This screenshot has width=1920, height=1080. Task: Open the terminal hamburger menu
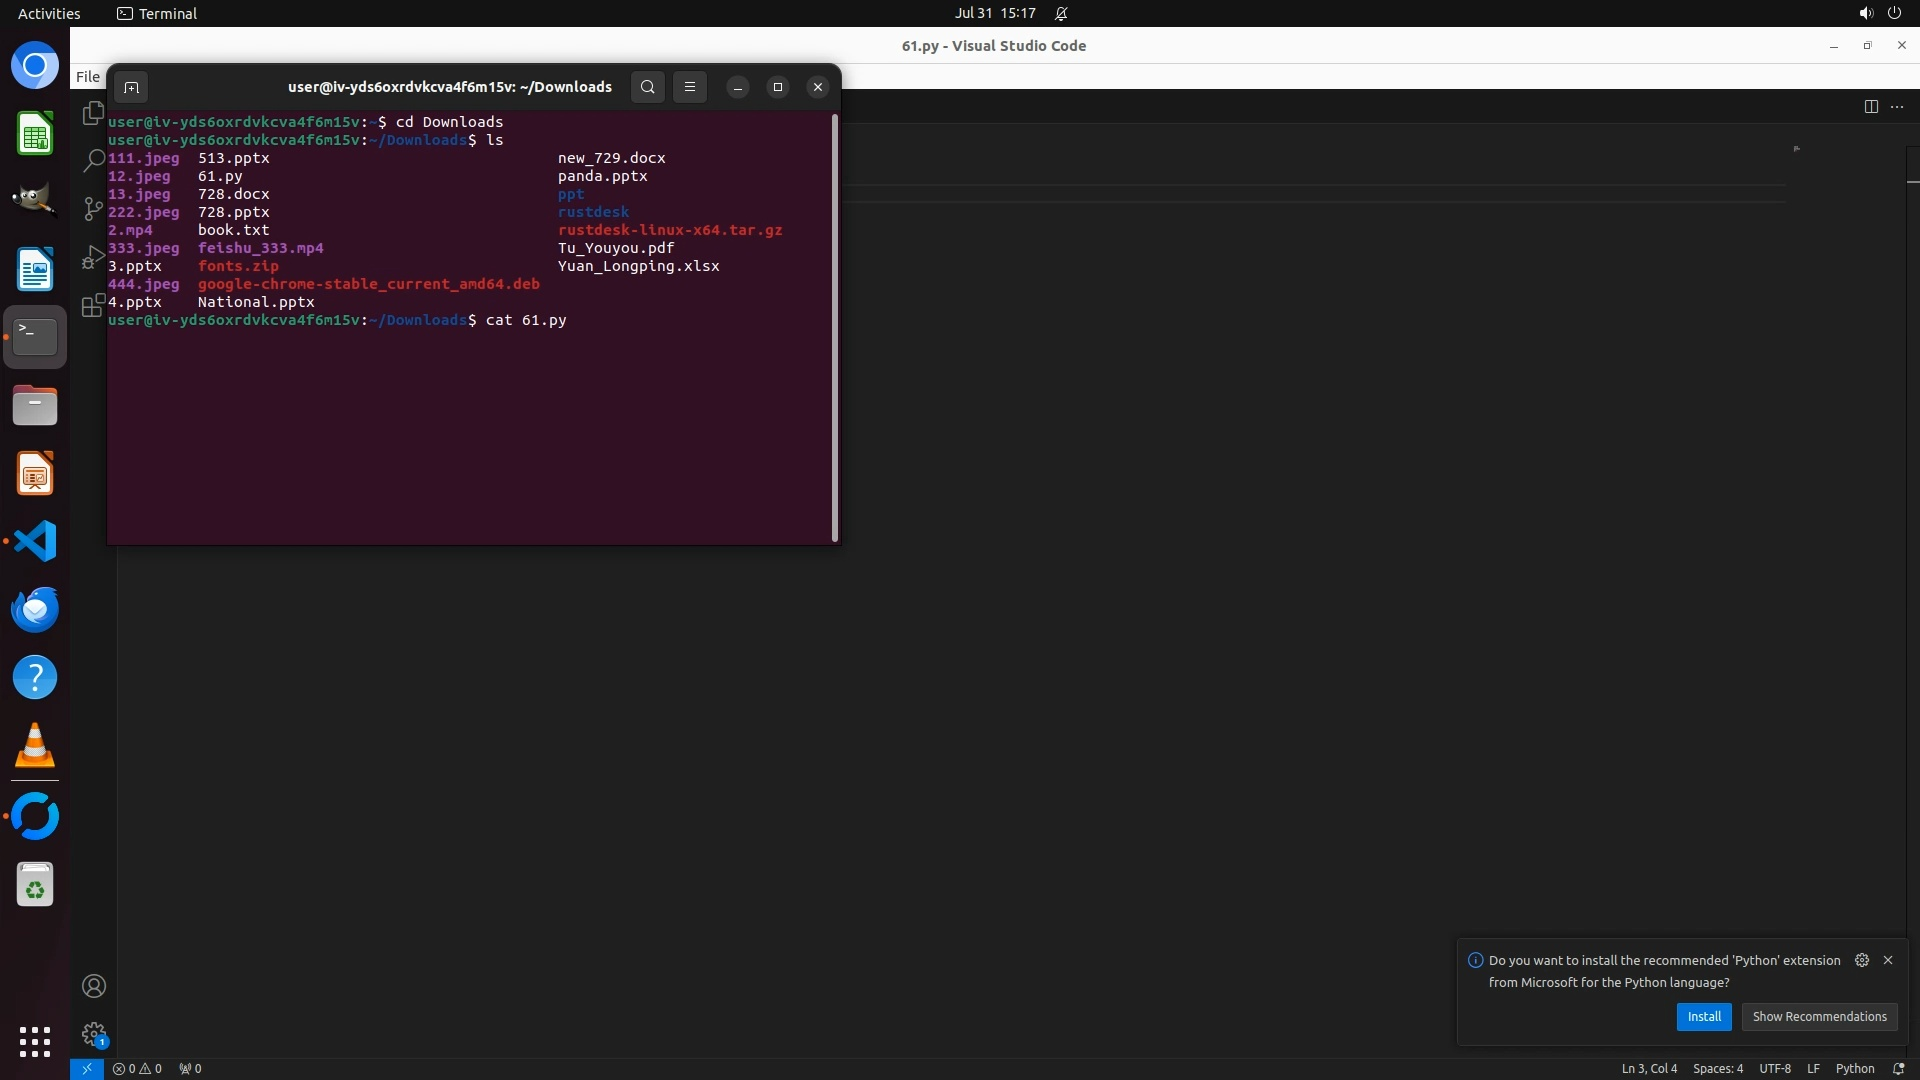690,87
